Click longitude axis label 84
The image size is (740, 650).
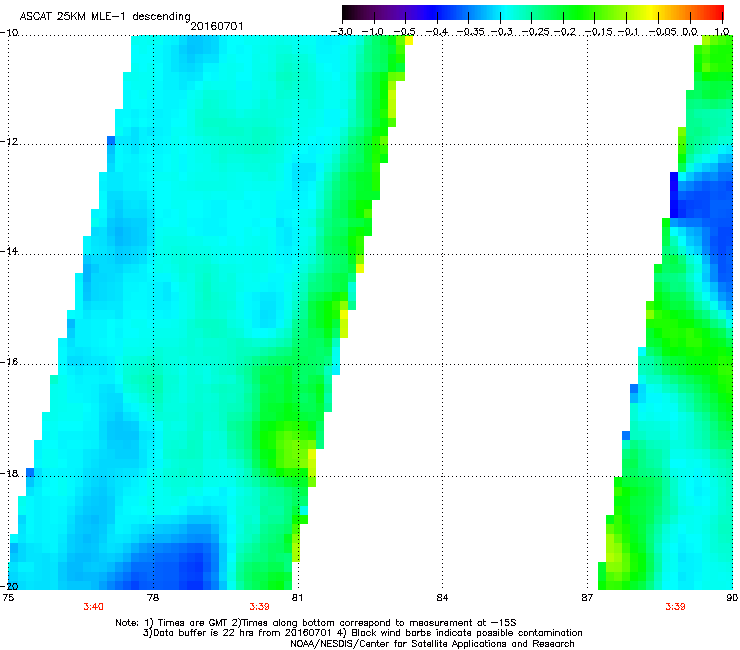pos(442,598)
